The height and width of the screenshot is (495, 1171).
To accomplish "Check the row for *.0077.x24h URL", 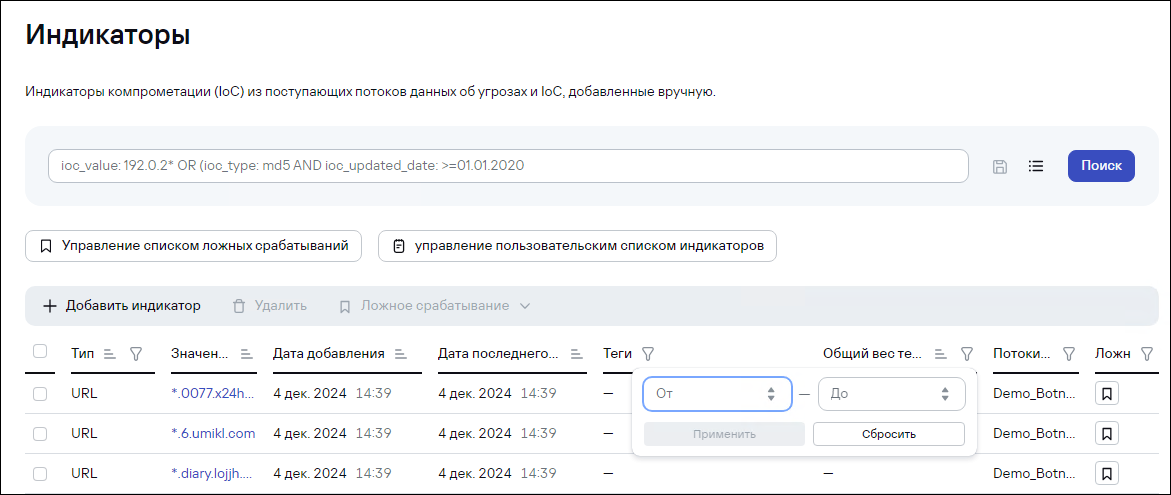I will pos(40,393).
